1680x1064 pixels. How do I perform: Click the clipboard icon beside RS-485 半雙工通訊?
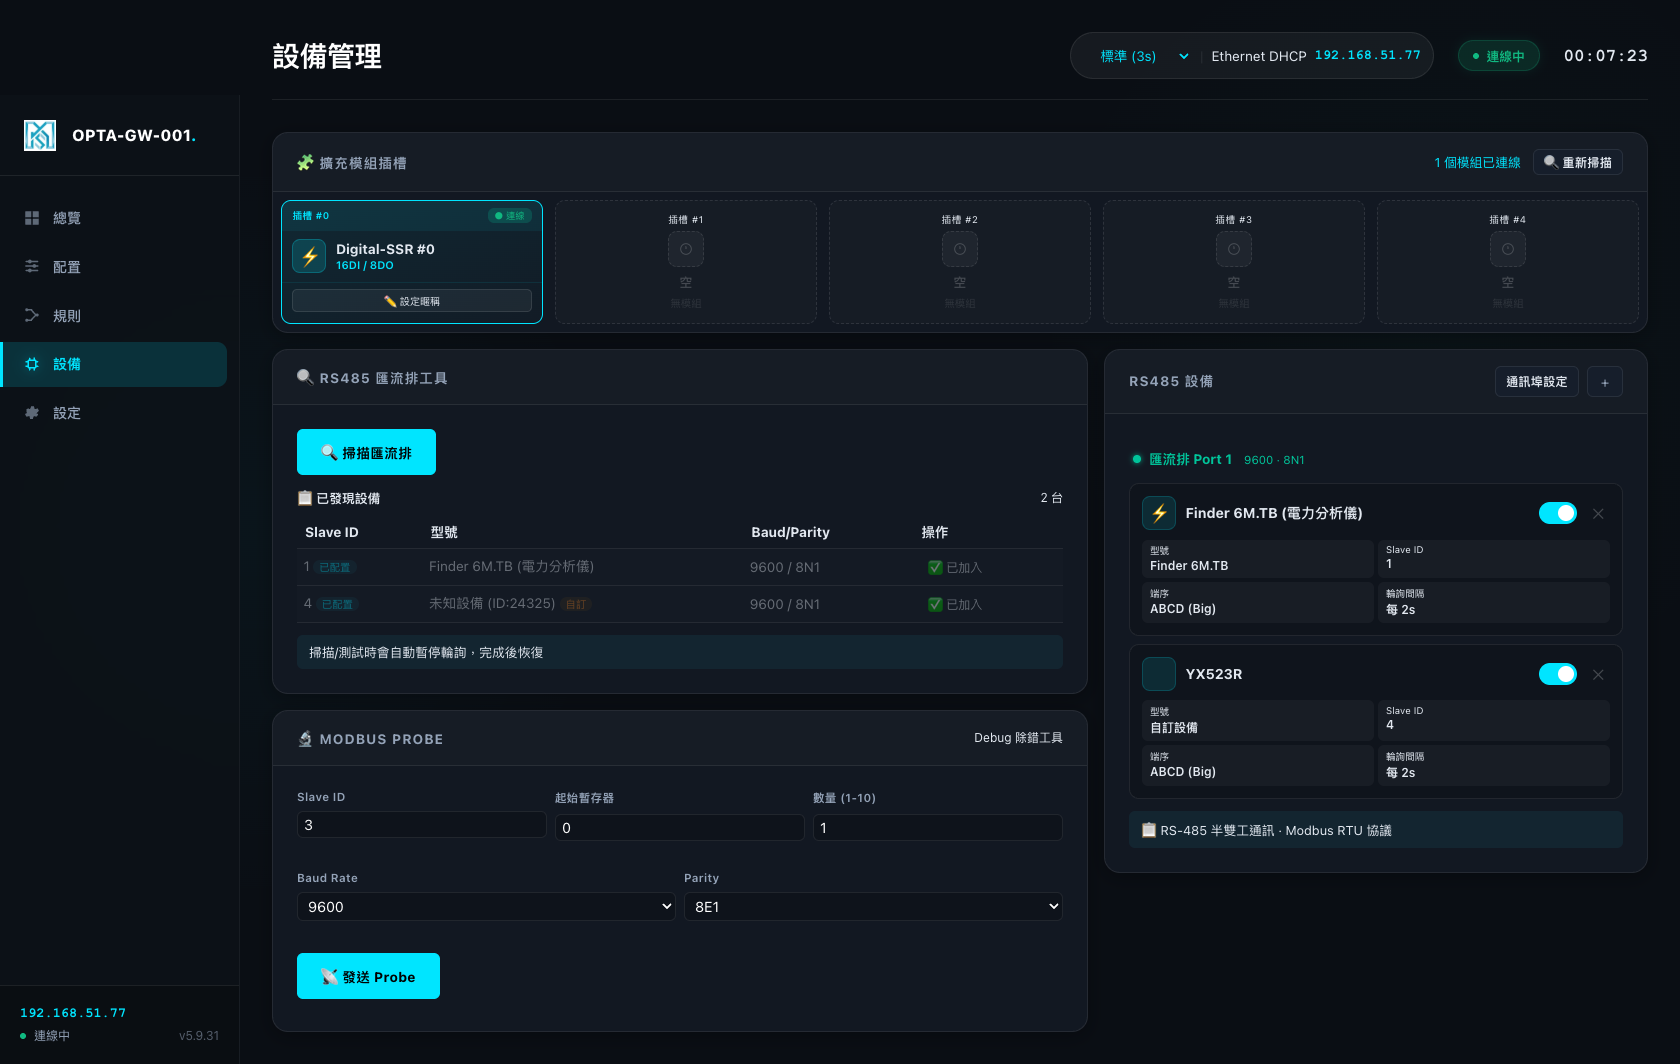1149,830
